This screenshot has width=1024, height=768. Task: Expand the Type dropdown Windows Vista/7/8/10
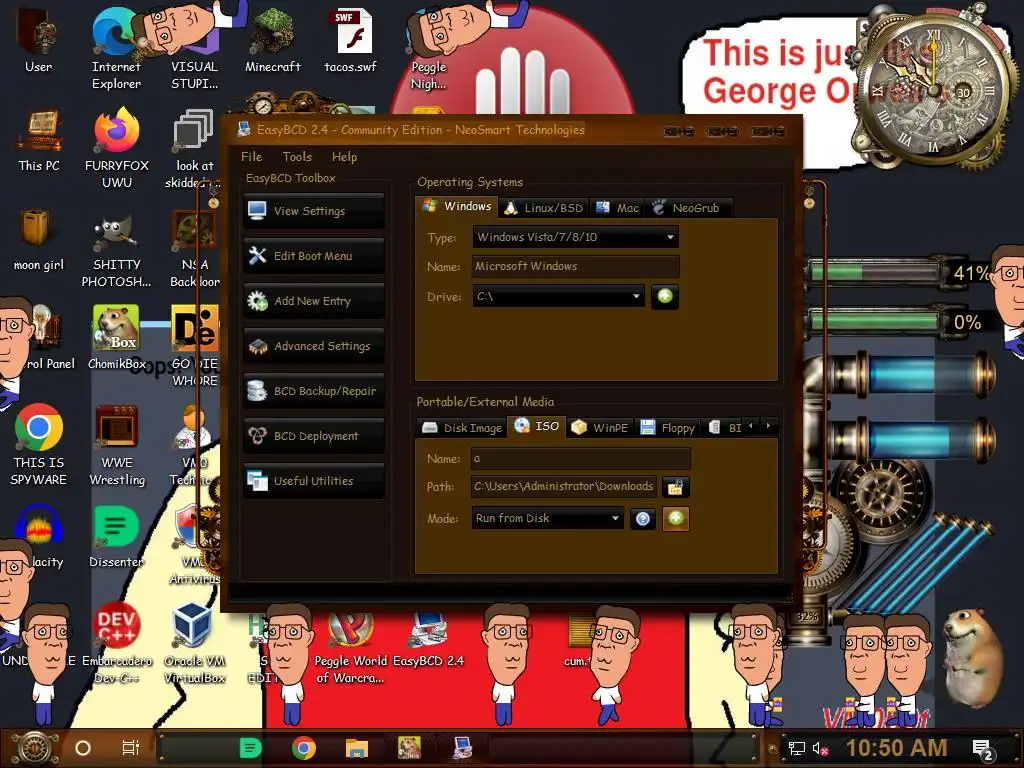click(575, 237)
